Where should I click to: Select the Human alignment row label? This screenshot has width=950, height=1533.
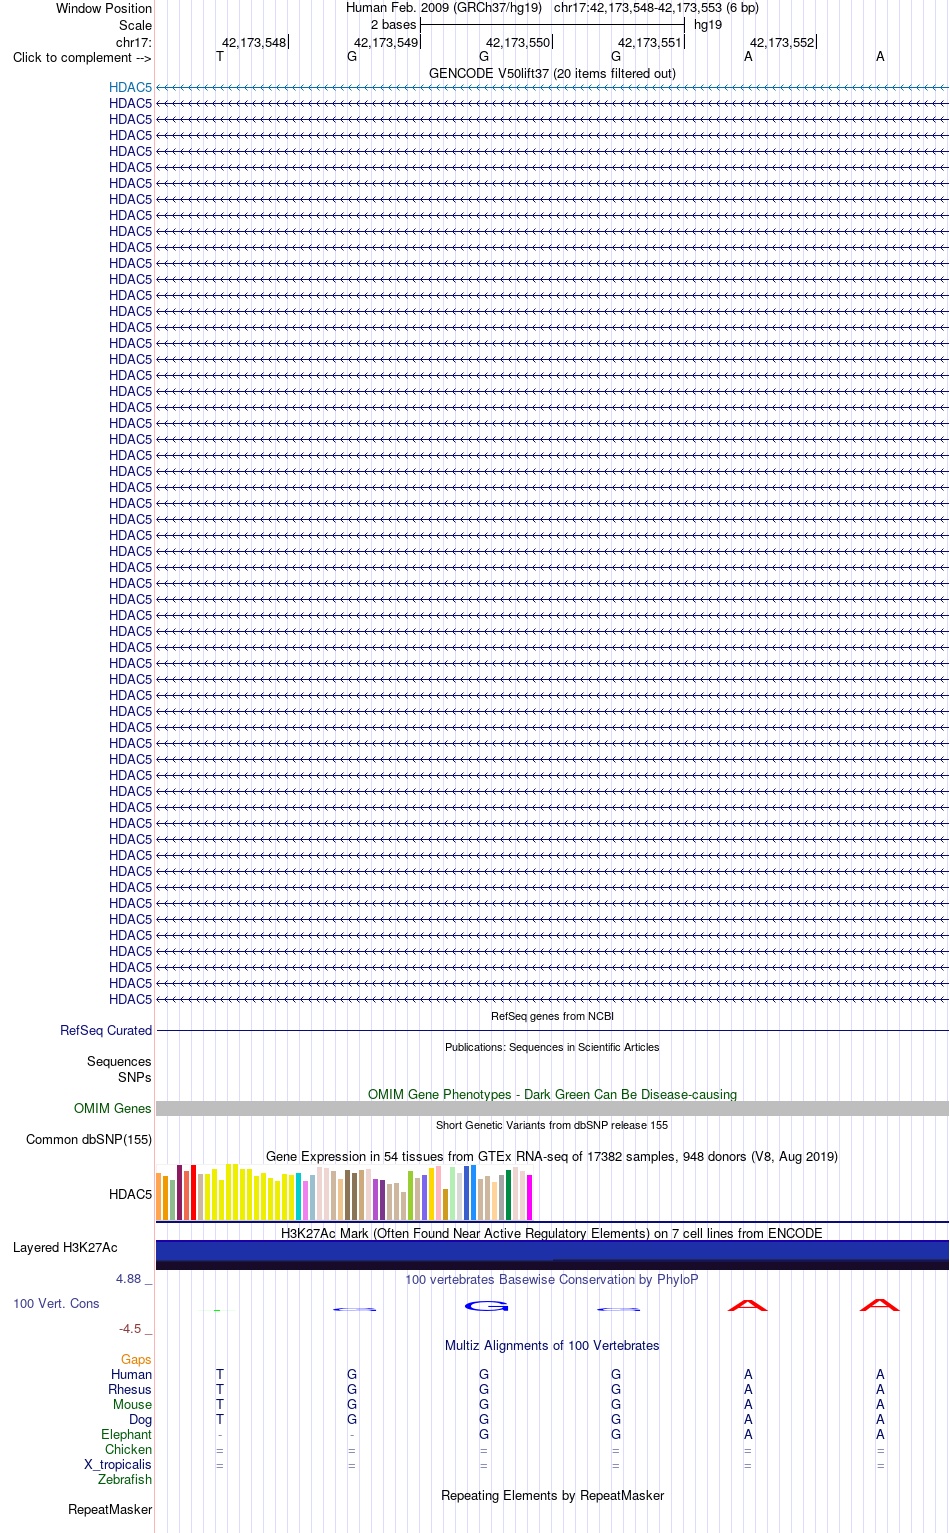131,1374
